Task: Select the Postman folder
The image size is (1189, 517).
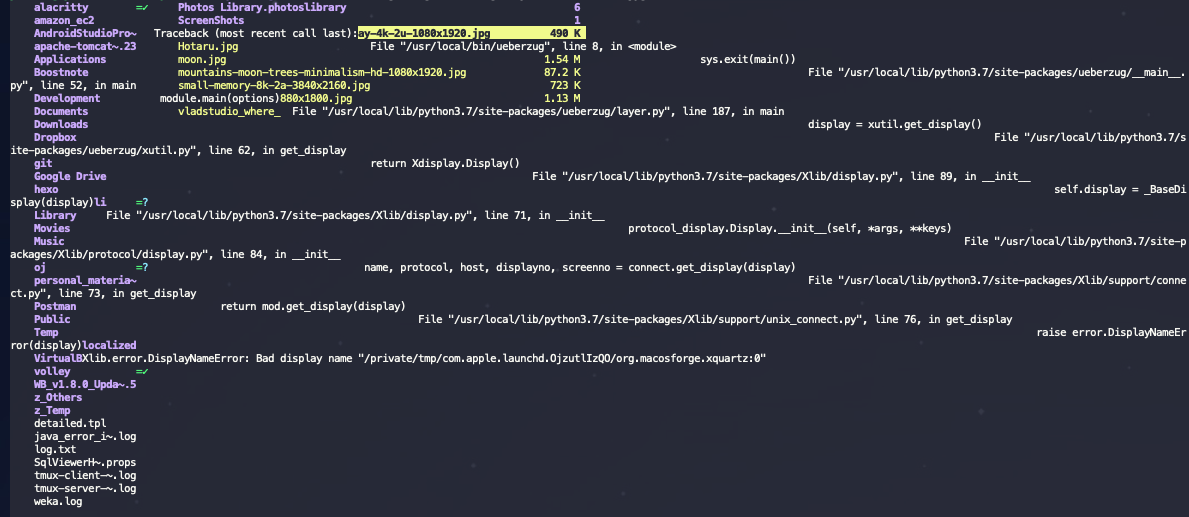Action: coord(55,306)
